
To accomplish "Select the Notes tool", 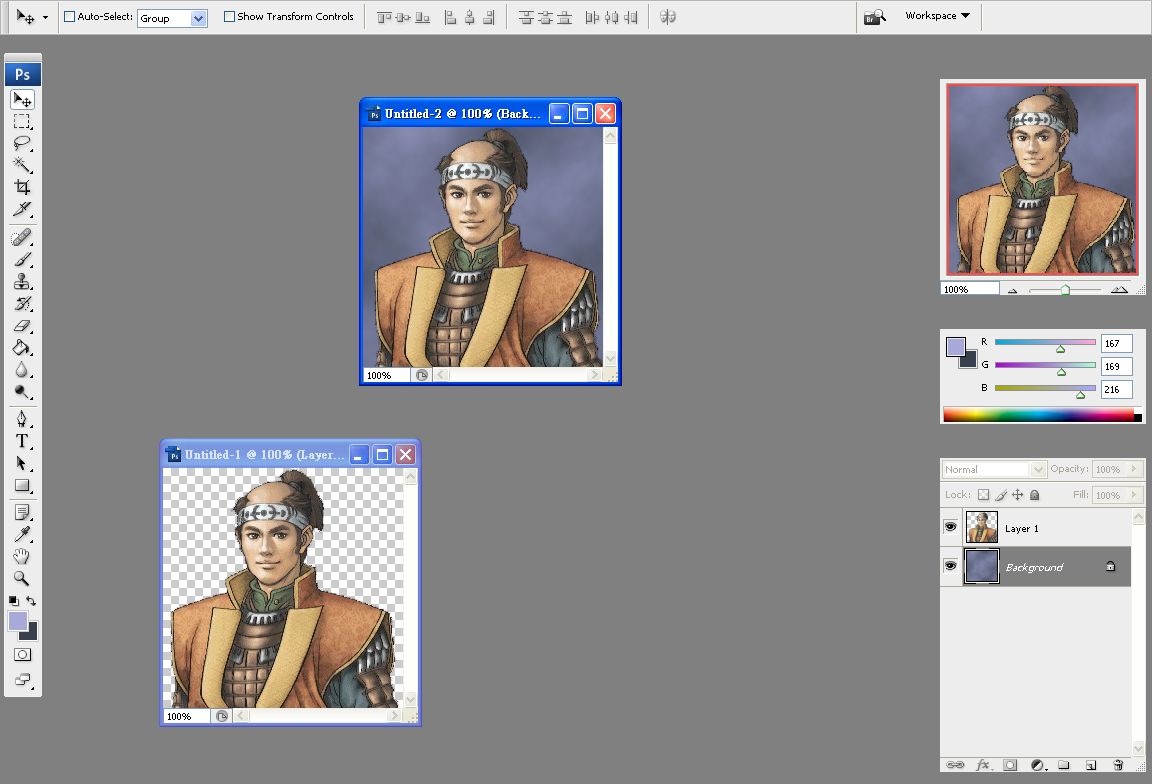I will [x=22, y=512].
